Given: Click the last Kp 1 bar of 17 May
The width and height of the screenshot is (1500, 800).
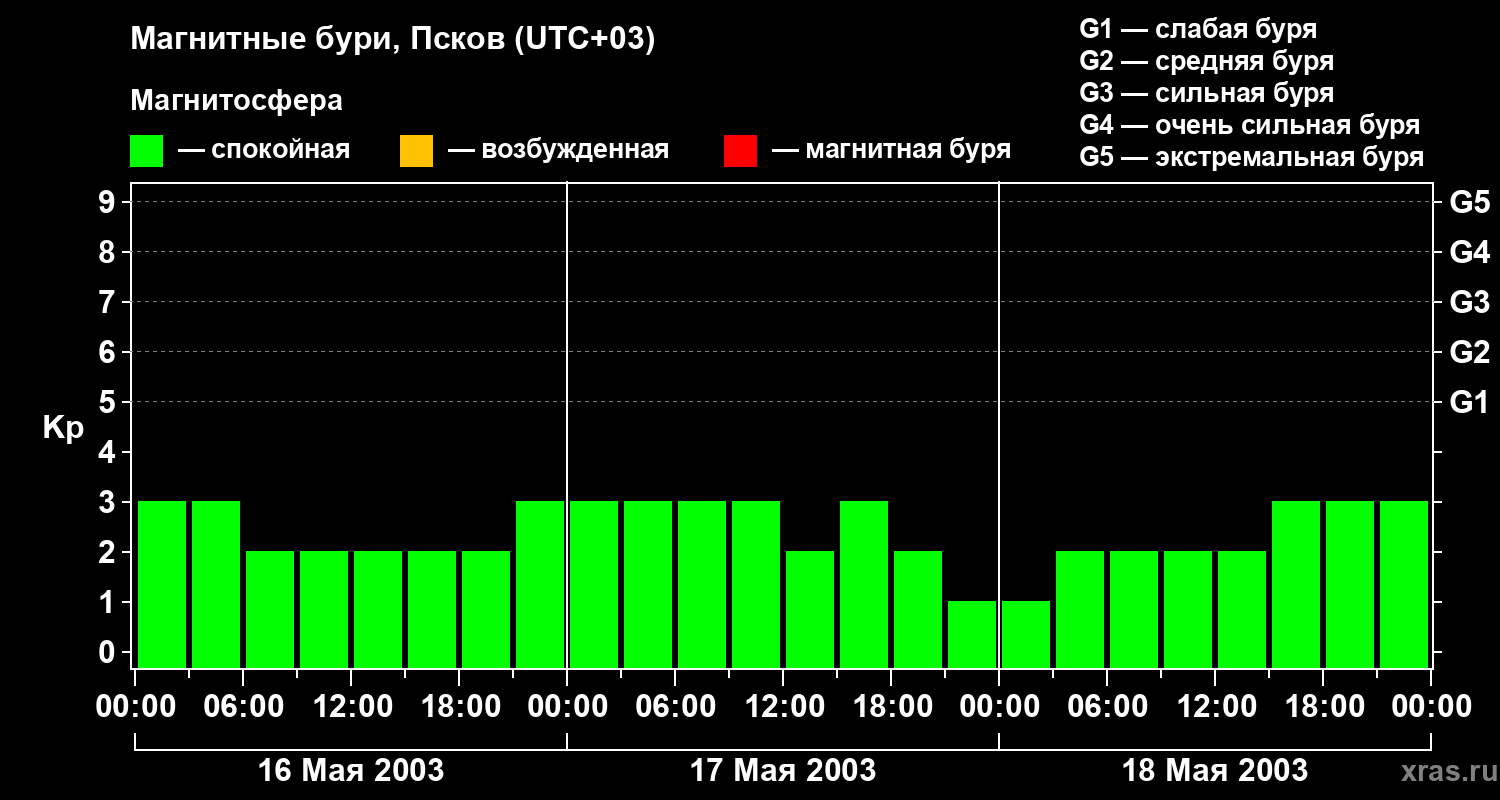Looking at the screenshot, I should coord(972,634).
